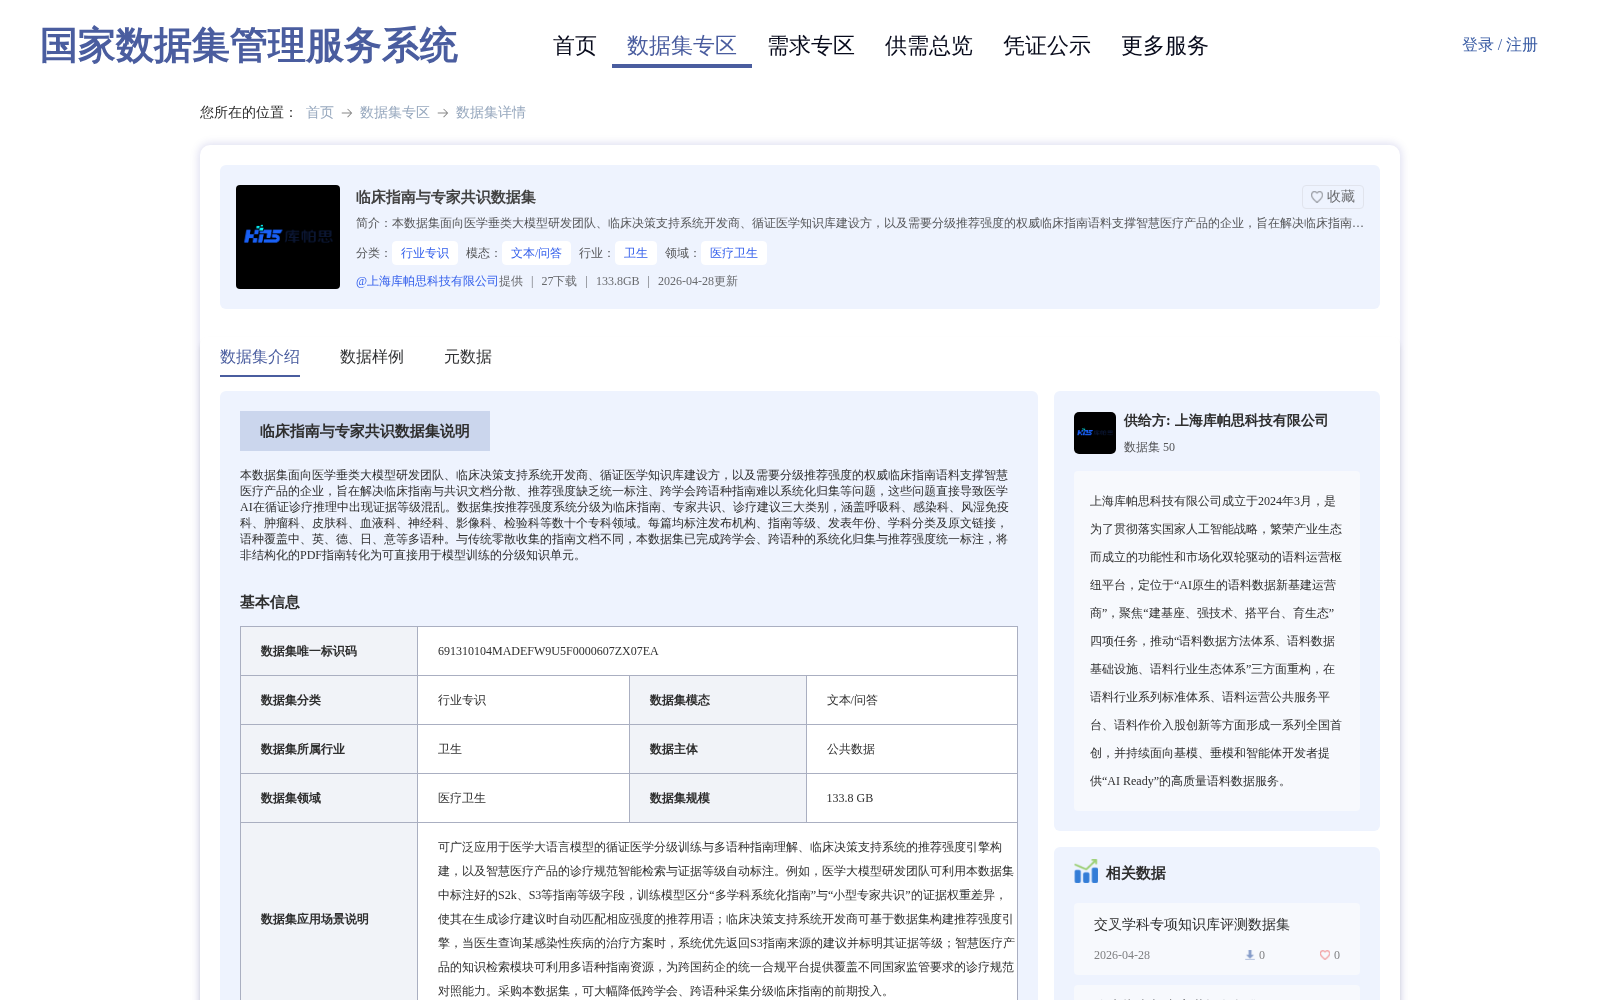Screen dimensions: 1600x1000
Task: Click the 收藏 favorite button
Action: (1333, 197)
